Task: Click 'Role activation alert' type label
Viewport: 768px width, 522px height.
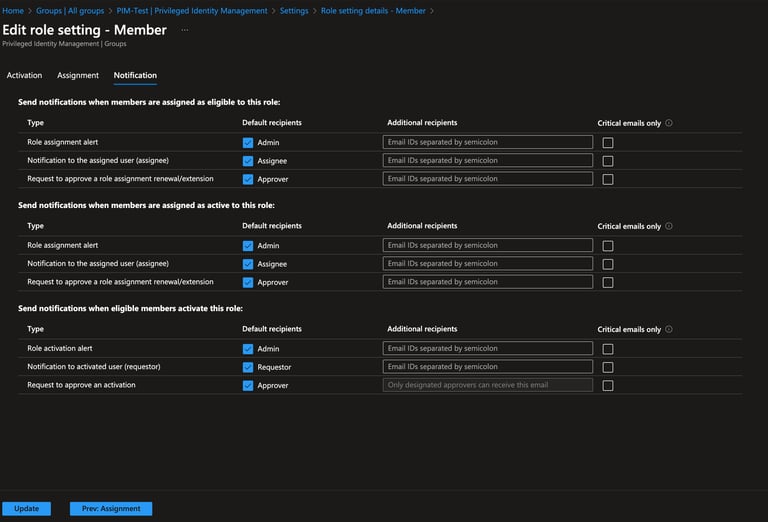Action: coord(60,348)
